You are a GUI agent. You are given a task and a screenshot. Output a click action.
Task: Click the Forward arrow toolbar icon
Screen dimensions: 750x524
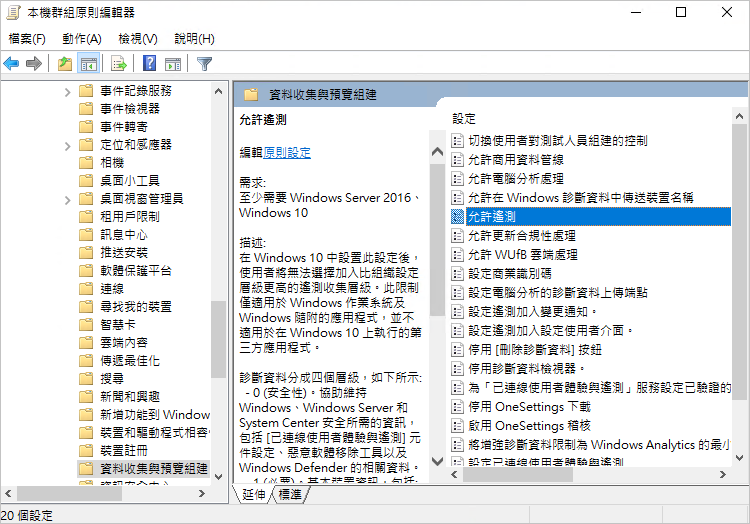[x=33, y=63]
